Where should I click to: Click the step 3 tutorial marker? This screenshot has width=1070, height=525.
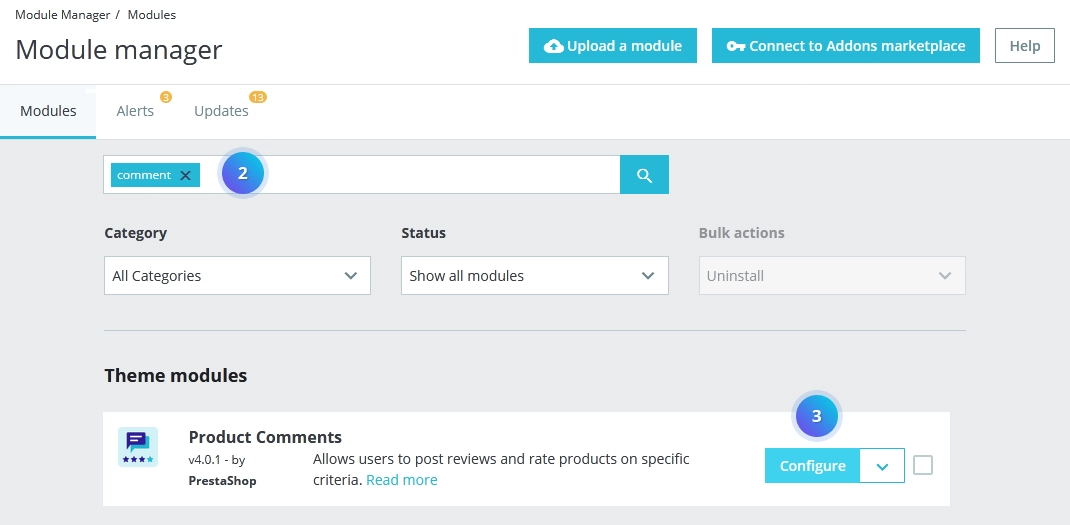pos(816,416)
